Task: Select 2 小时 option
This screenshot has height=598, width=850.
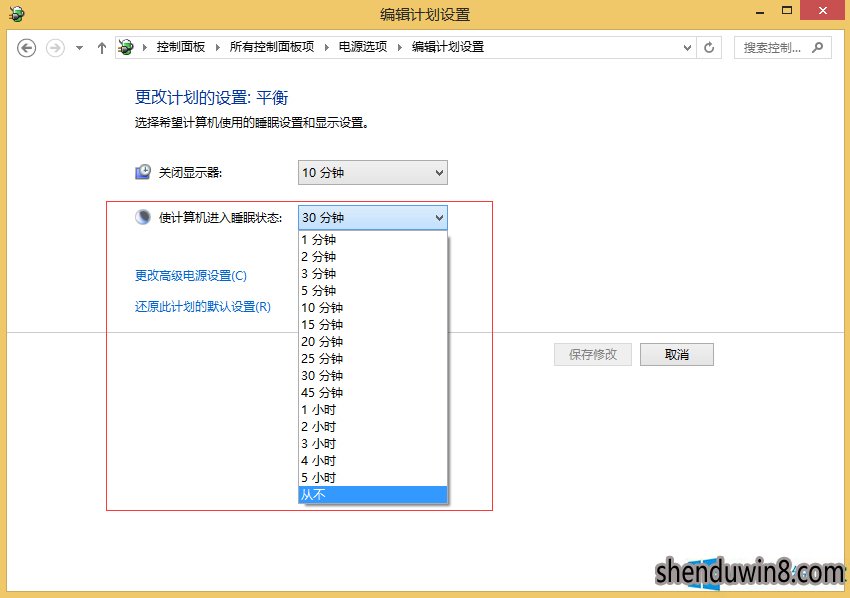Action: coord(372,427)
